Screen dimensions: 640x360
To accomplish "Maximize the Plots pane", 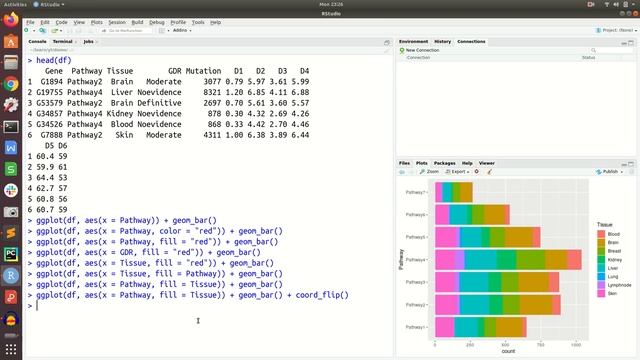I will pos(631,164).
